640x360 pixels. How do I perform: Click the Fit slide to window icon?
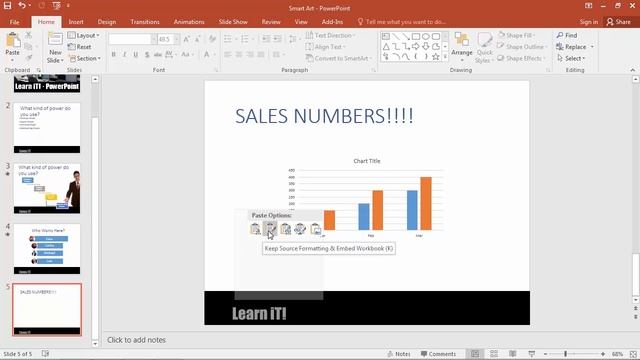tap(633, 354)
